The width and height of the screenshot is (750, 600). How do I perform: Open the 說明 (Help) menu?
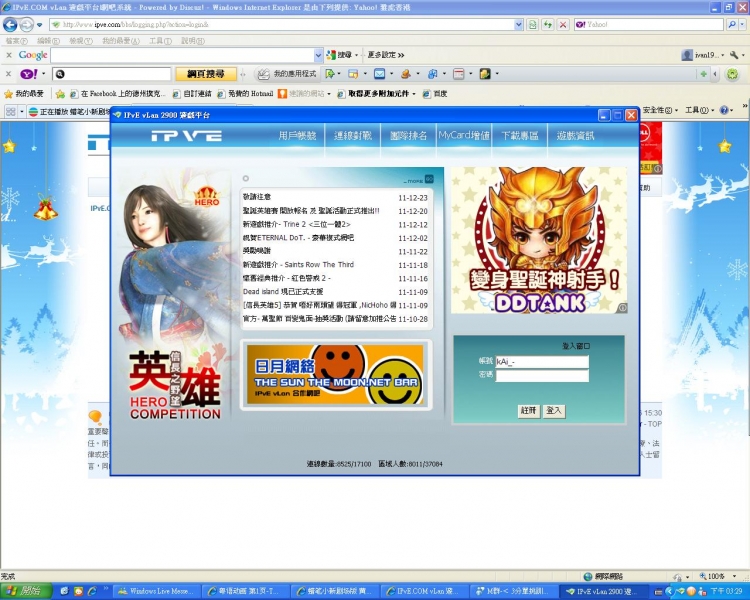pos(193,41)
